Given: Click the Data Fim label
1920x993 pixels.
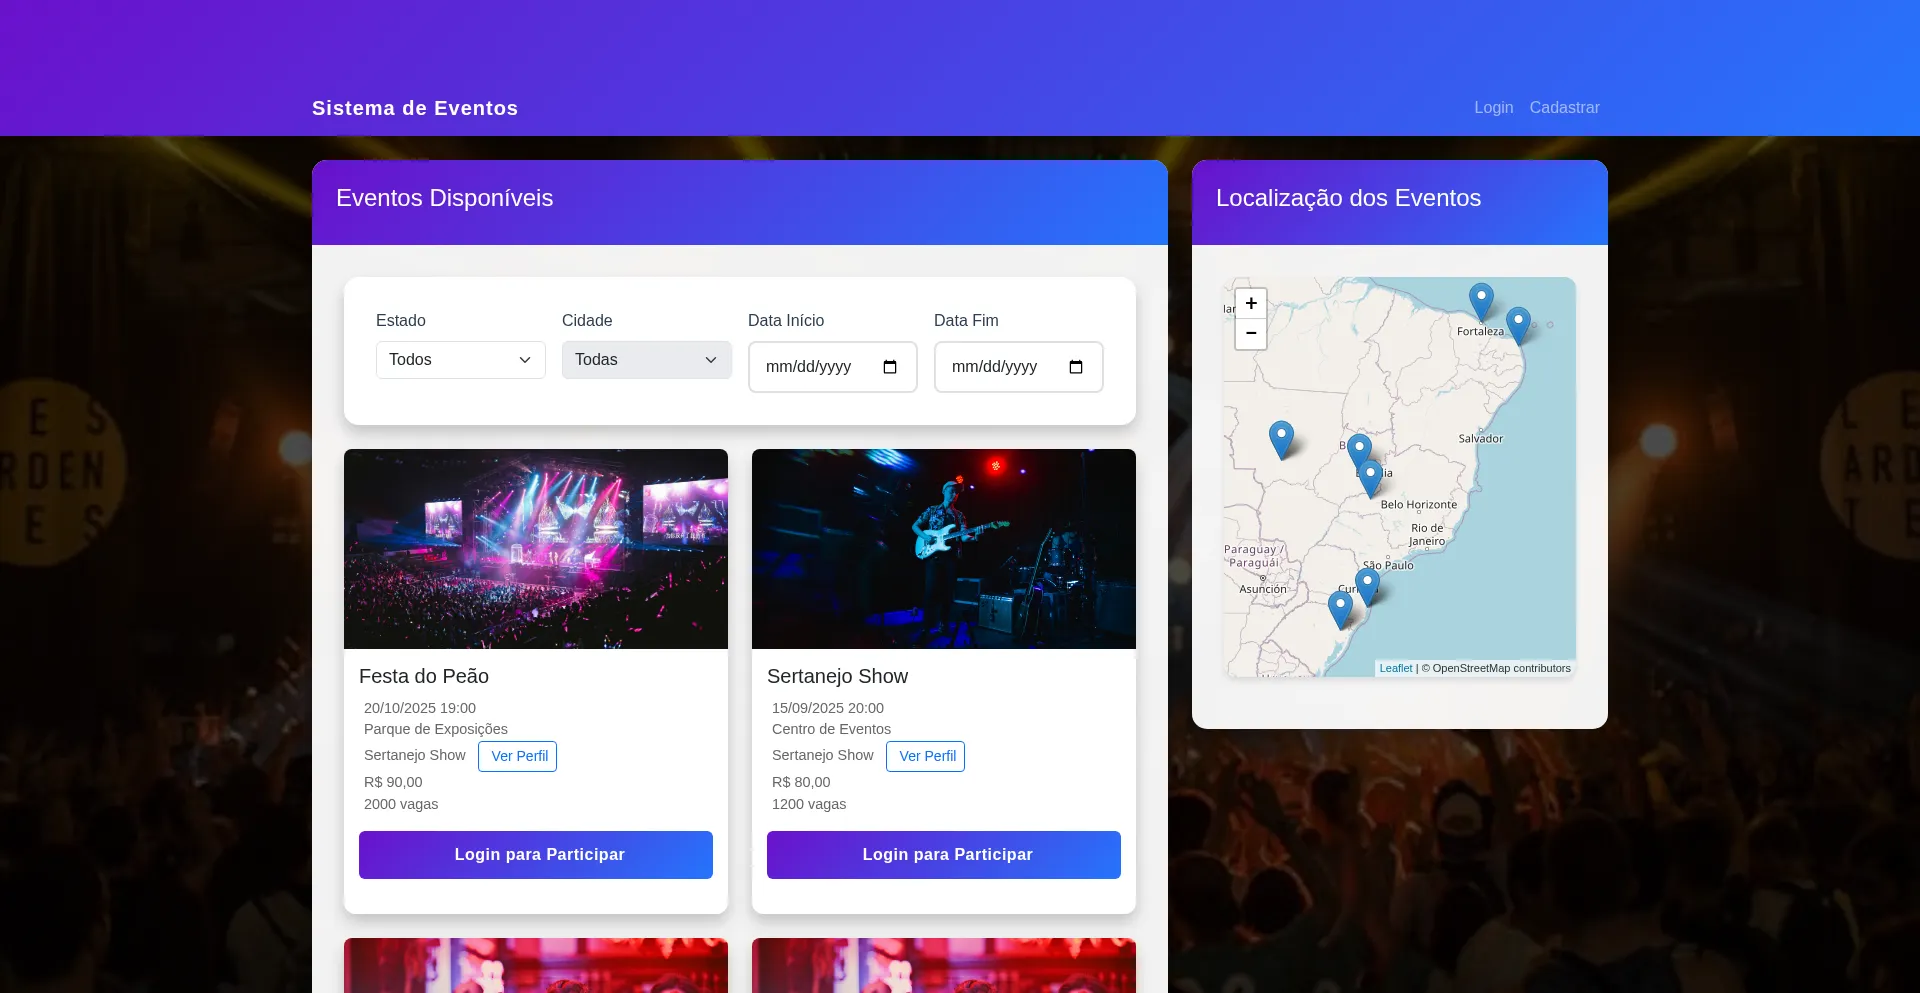Looking at the screenshot, I should tap(966, 321).
